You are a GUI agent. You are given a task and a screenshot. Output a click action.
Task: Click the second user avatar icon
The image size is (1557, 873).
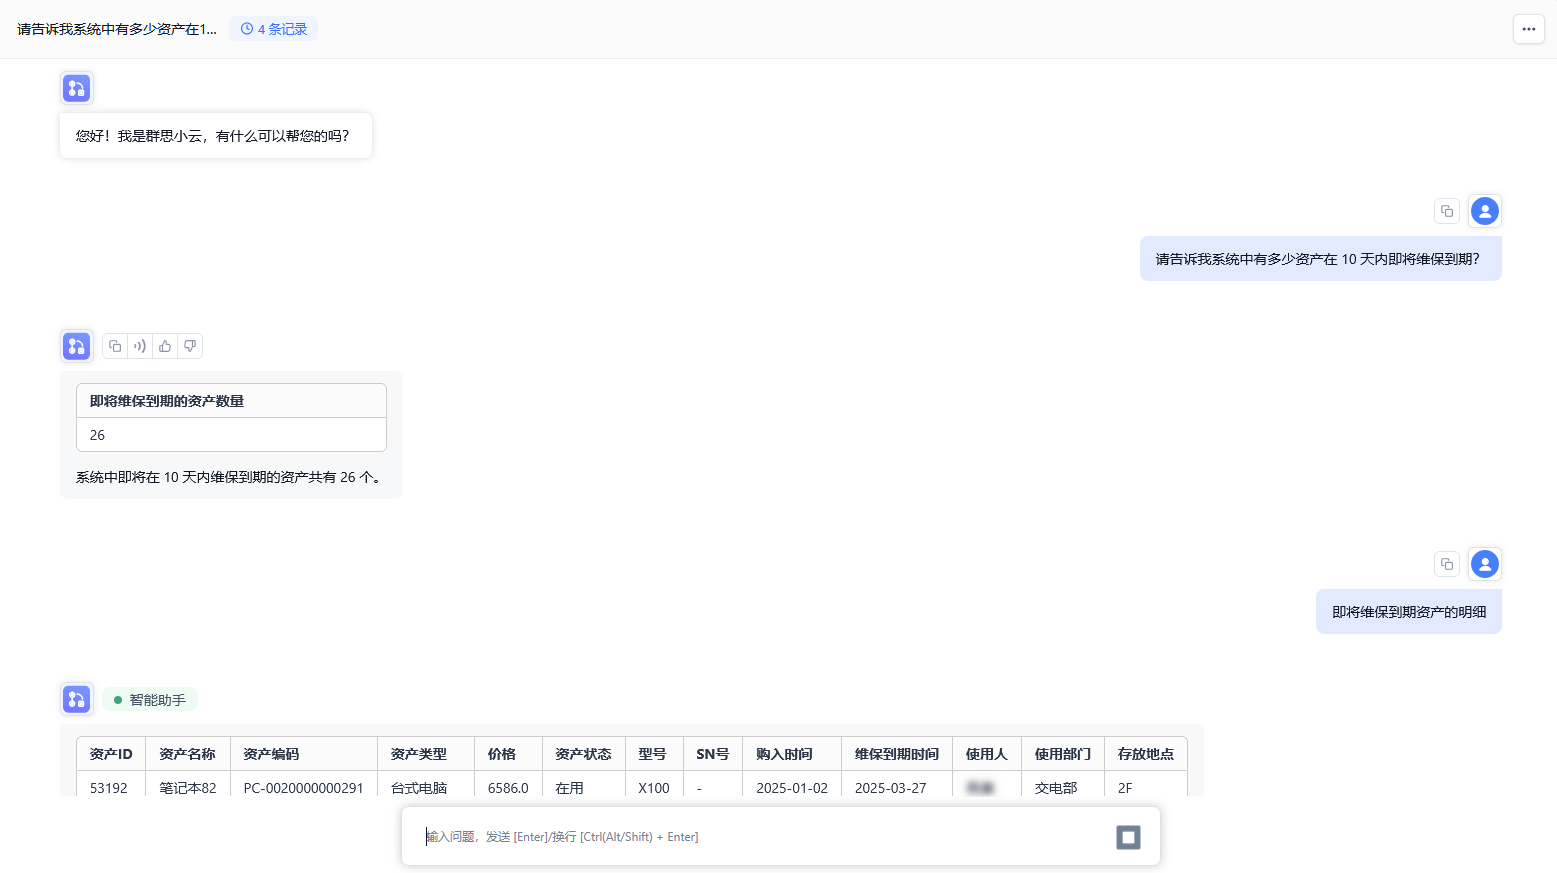point(1485,564)
